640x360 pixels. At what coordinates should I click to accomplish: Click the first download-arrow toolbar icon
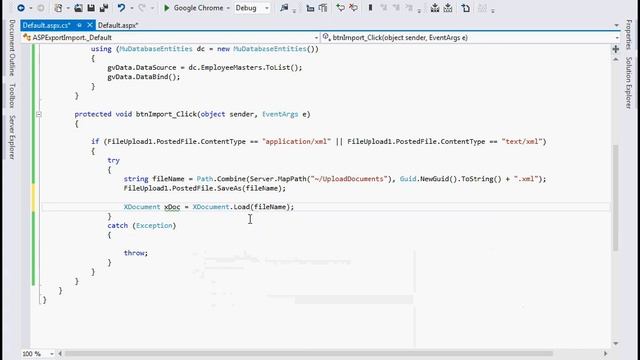pos(435,8)
